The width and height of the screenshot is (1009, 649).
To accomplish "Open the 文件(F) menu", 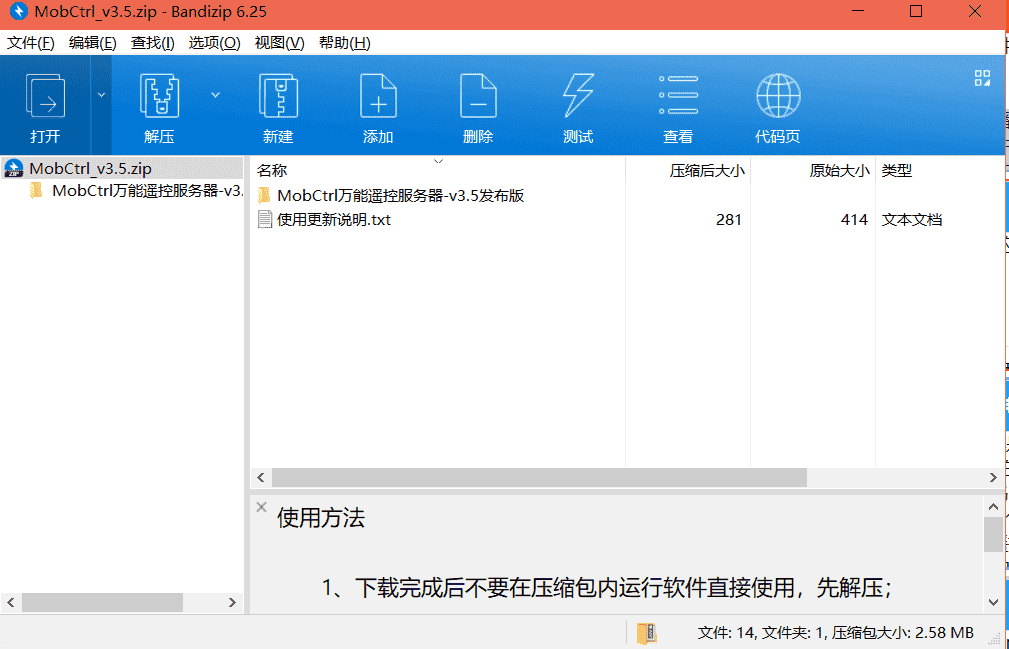I will click(30, 43).
